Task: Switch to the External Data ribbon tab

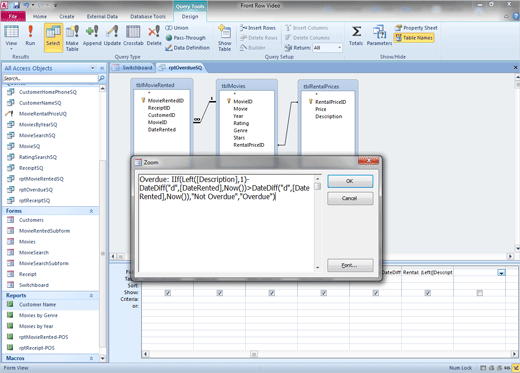Action: 102,16
